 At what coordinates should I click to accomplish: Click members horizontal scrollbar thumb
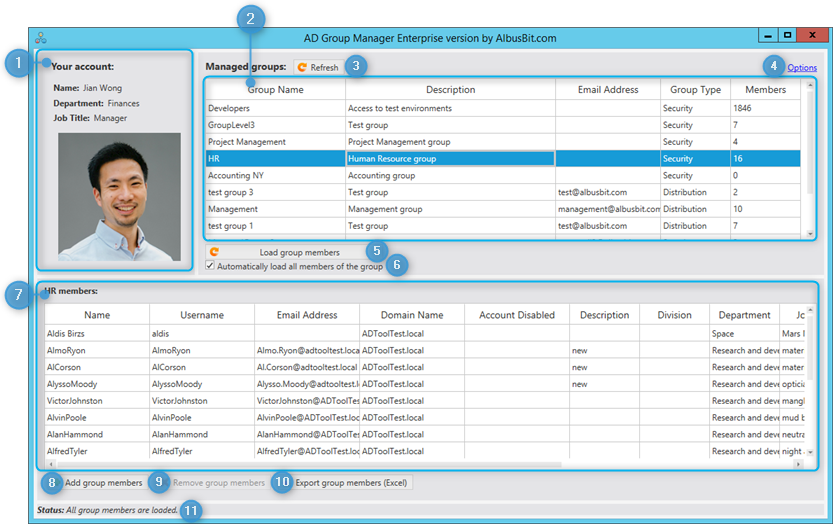[308, 464]
